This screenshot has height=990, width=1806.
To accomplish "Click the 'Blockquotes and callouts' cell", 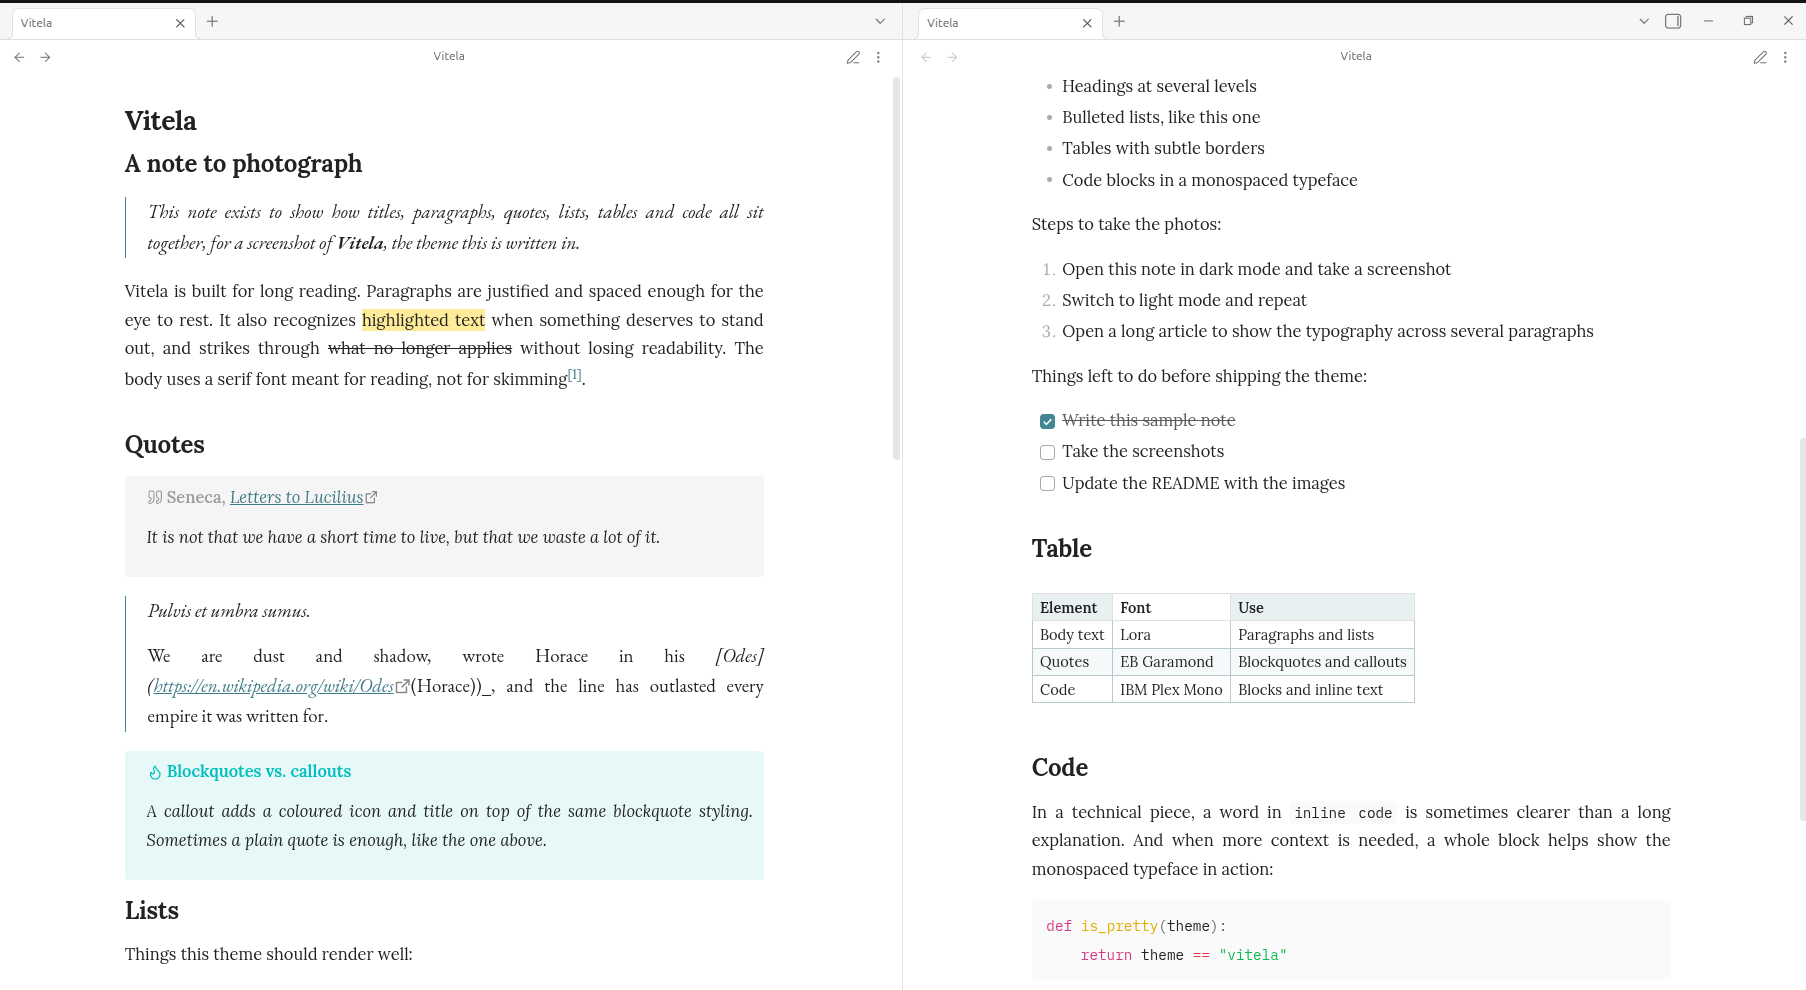I will point(1322,662).
